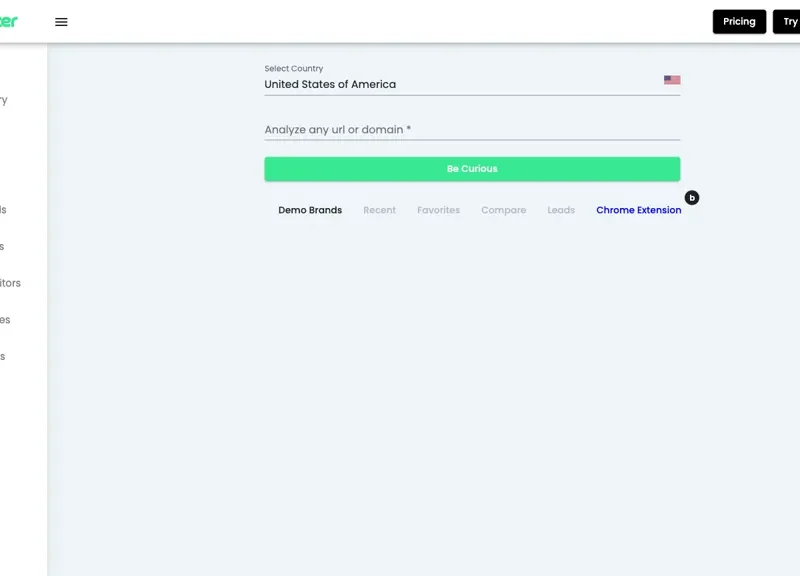800x576 pixels.
Task: Switch to the Demo Brands tab
Action: (x=310, y=210)
